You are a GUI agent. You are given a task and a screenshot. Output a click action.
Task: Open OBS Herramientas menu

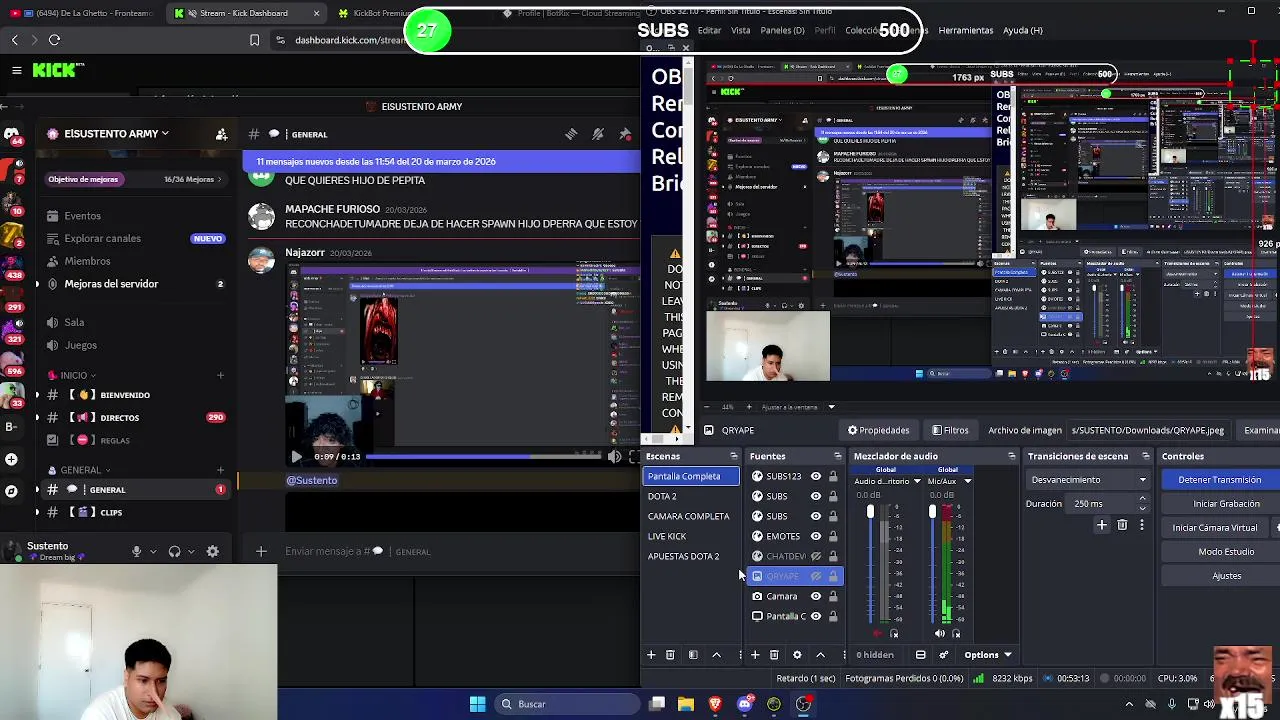click(966, 30)
